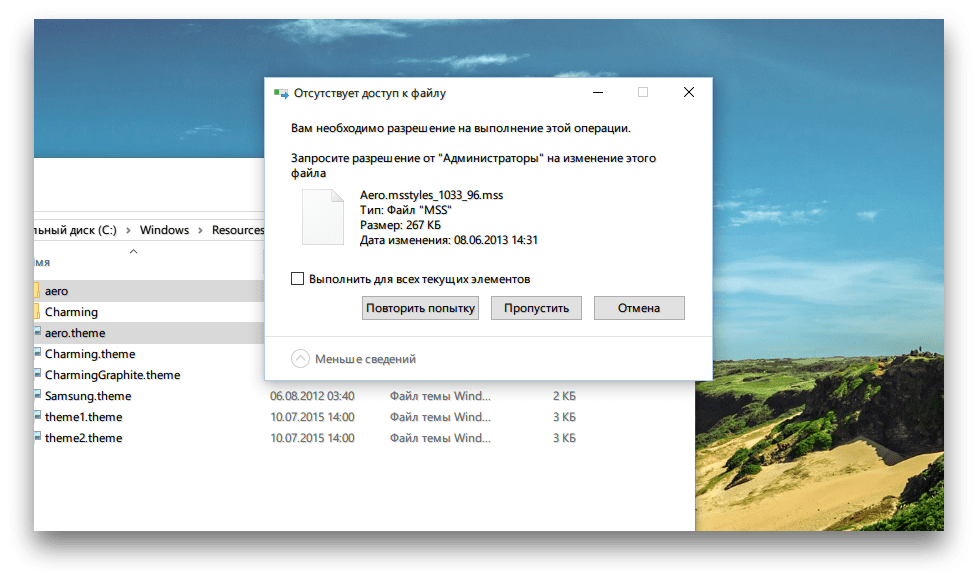The height and width of the screenshot is (580, 978).
Task: Enable "Выполнить для всех текущих элементов" checkbox
Action: click(297, 279)
